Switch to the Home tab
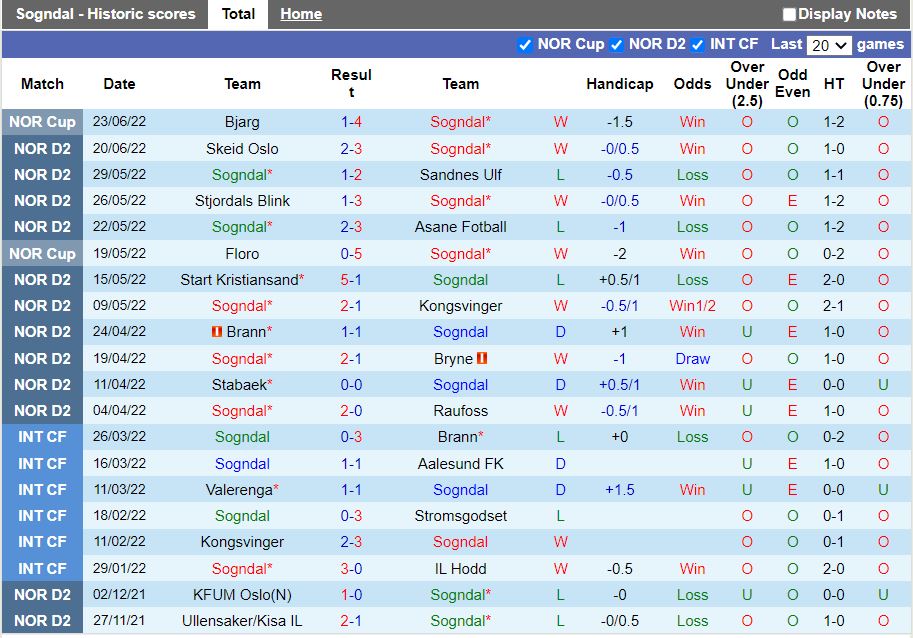Image resolution: width=913 pixels, height=638 pixels. [301, 14]
